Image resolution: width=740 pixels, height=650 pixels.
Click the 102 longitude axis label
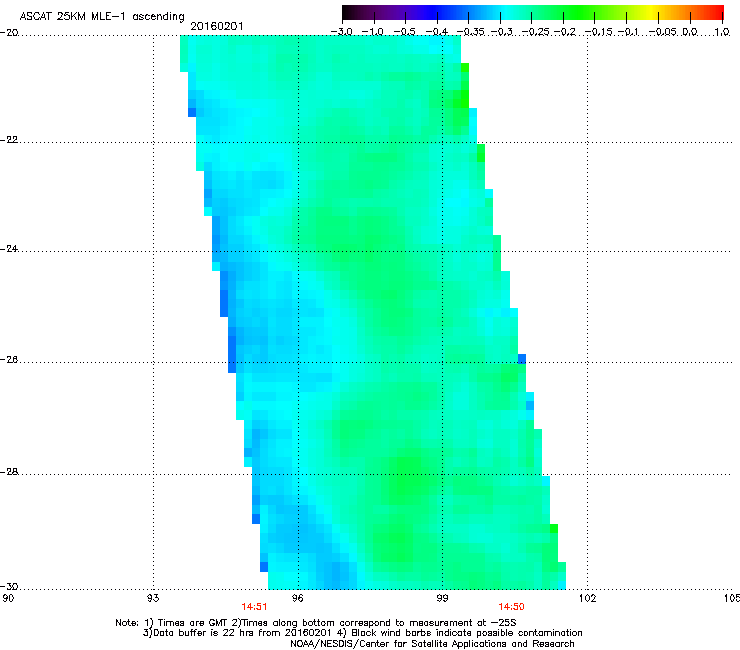pyautogui.click(x=587, y=598)
